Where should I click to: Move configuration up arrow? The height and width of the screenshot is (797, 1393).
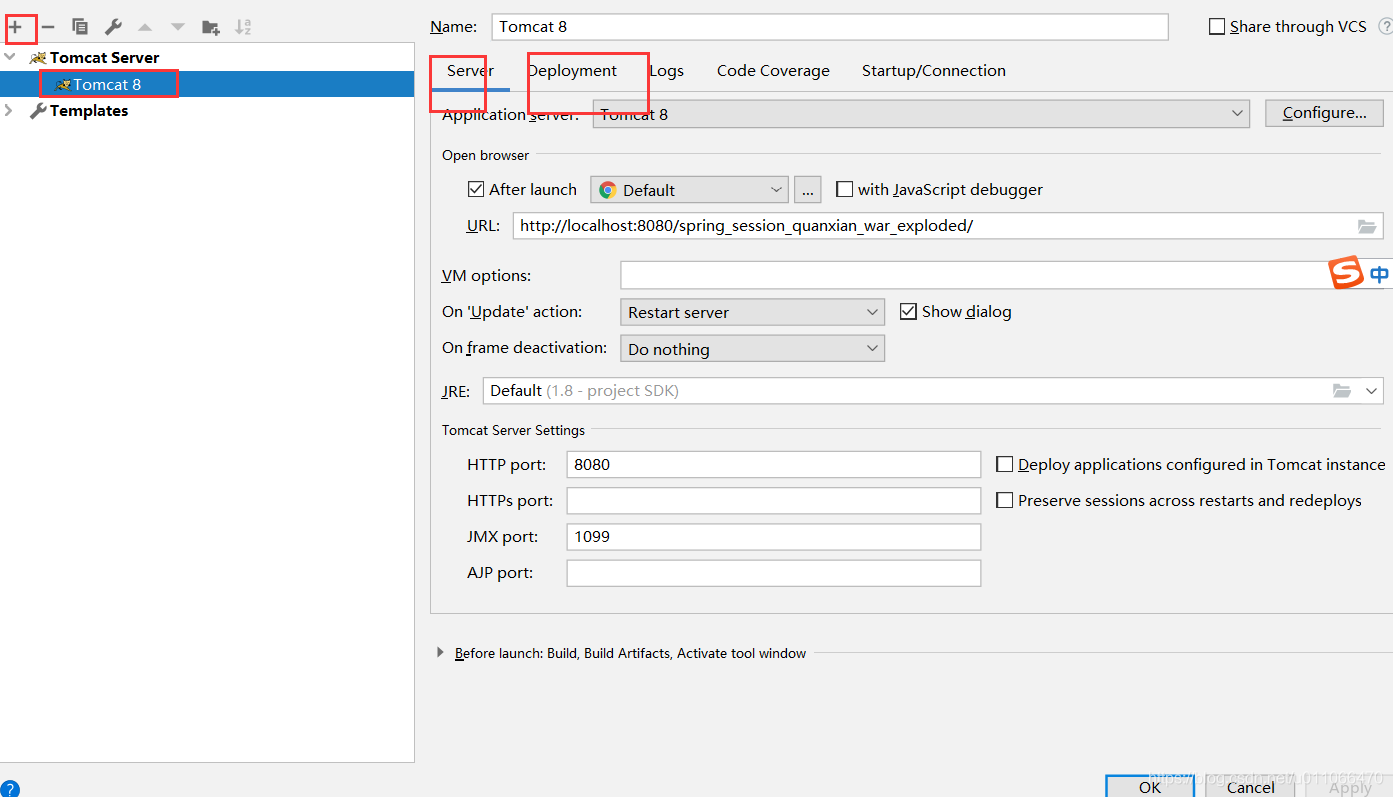(x=145, y=28)
